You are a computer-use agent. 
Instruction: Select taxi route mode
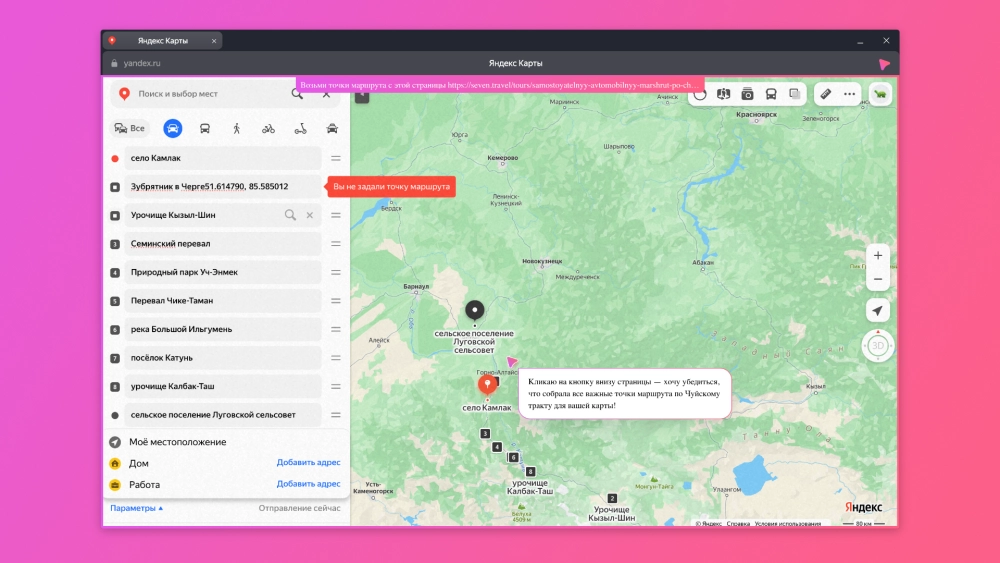[332, 128]
